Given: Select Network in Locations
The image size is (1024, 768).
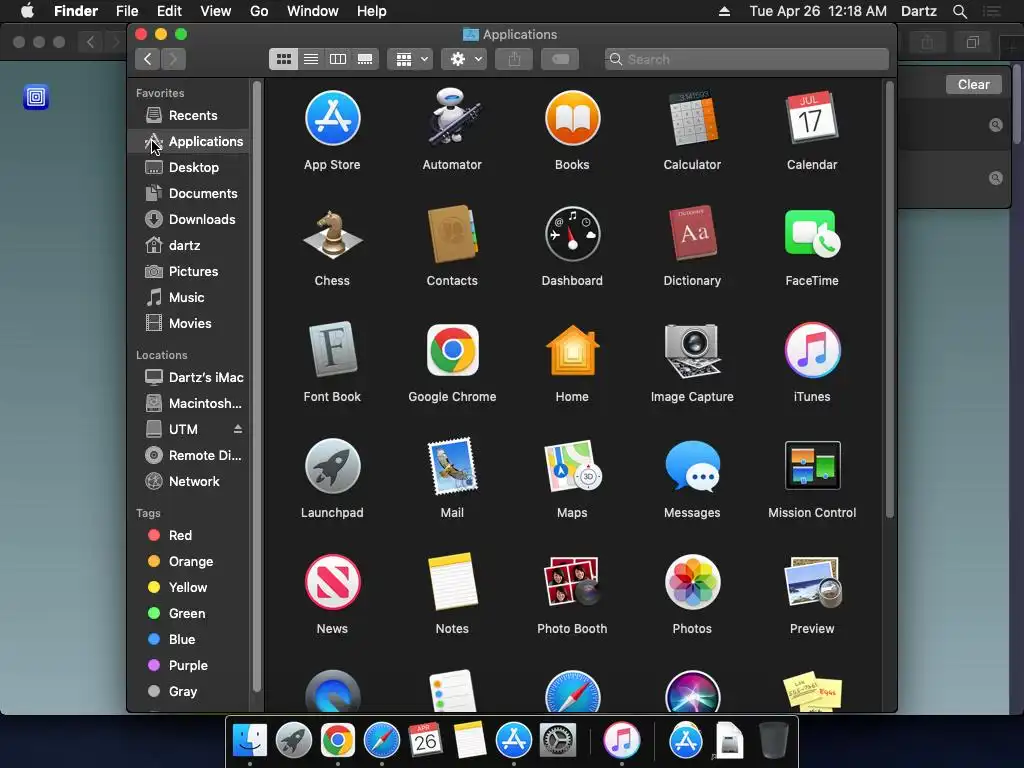Looking at the screenshot, I should click(x=189, y=481).
